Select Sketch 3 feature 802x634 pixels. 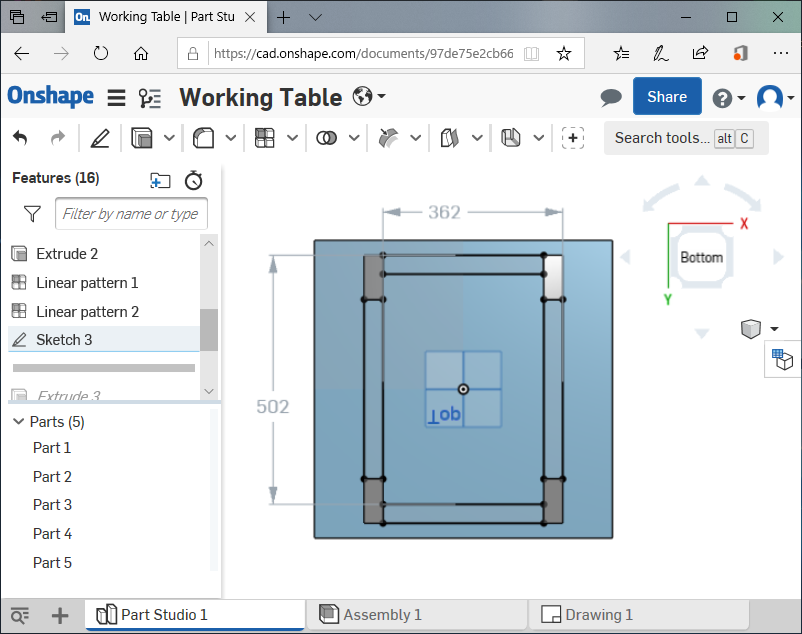tap(104, 339)
